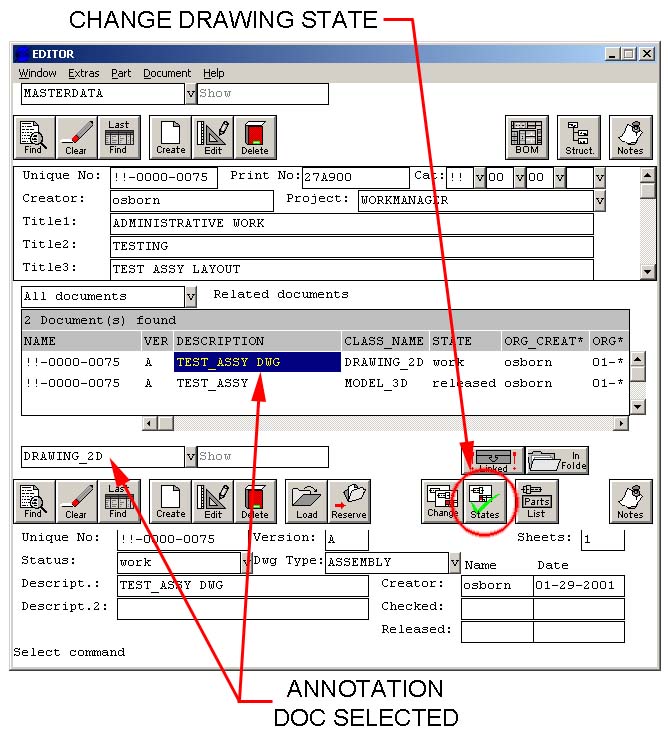Click the Parts List icon
The image size is (668, 731).
click(x=537, y=501)
